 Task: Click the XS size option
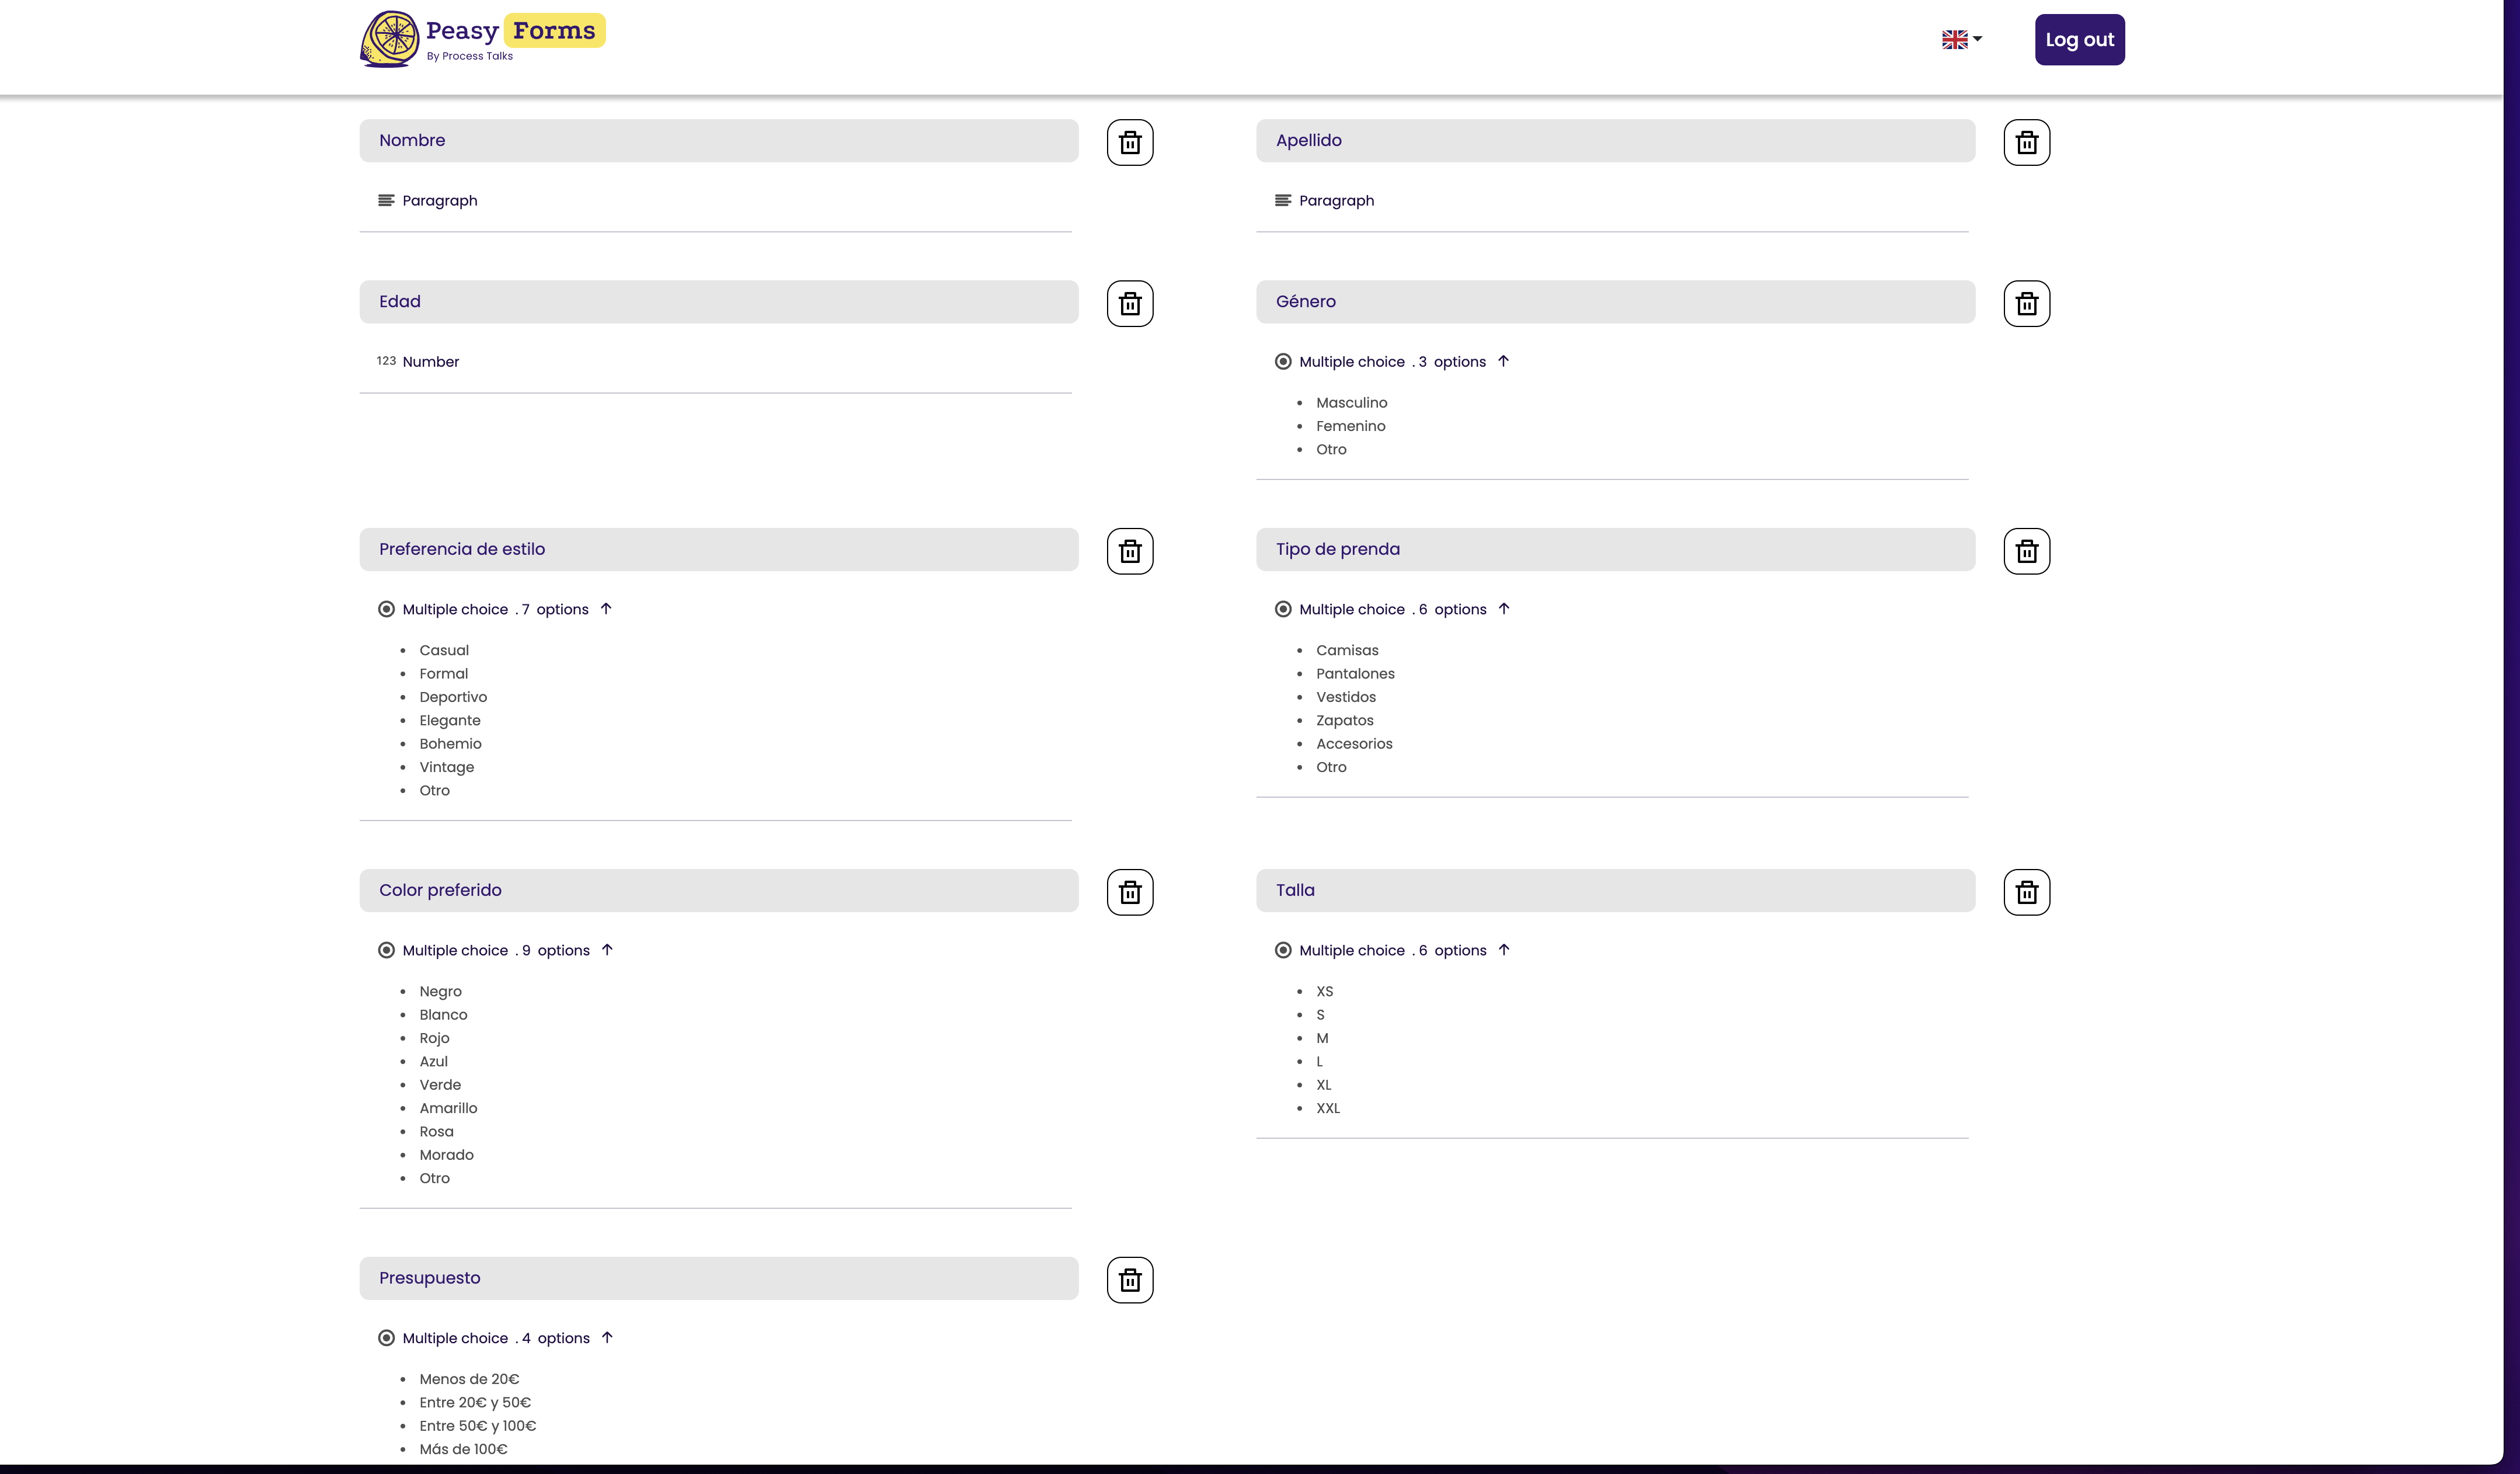coord(1325,992)
